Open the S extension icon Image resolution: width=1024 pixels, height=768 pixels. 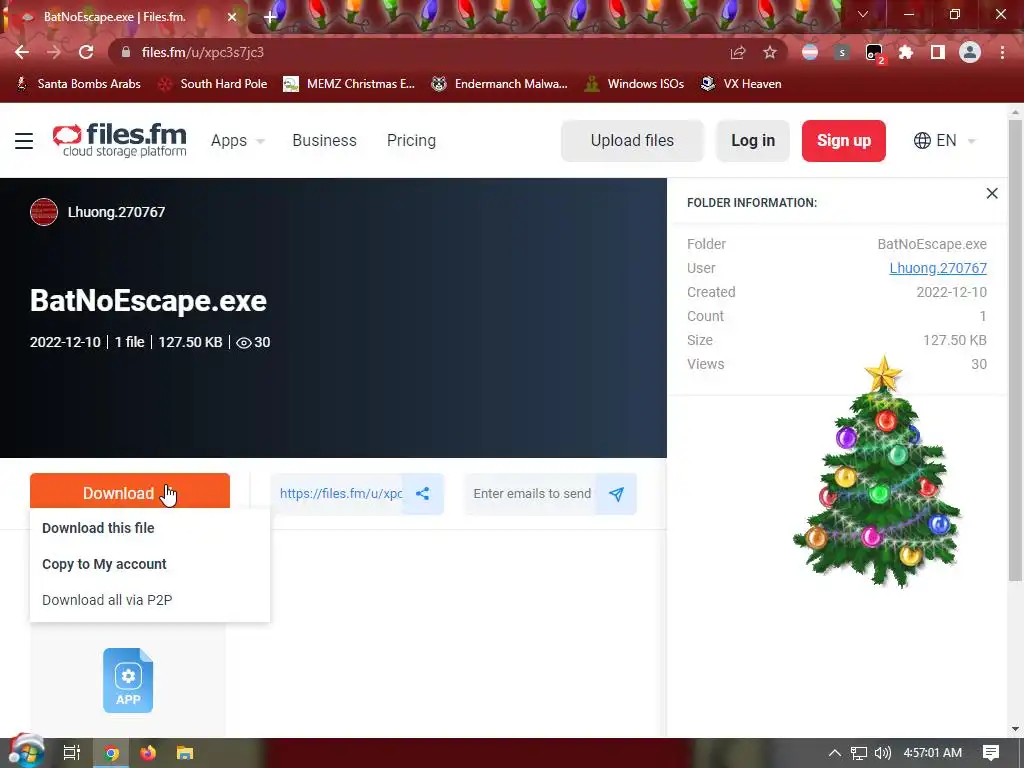pyautogui.click(x=842, y=52)
